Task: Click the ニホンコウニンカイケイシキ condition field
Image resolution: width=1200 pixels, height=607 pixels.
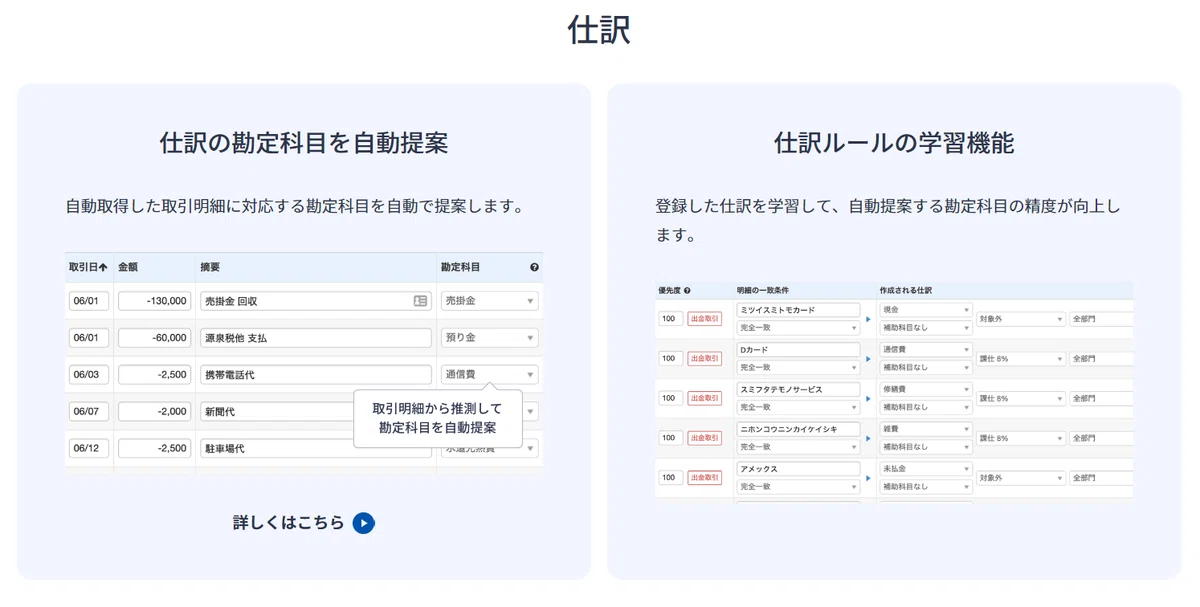Action: tap(798, 429)
